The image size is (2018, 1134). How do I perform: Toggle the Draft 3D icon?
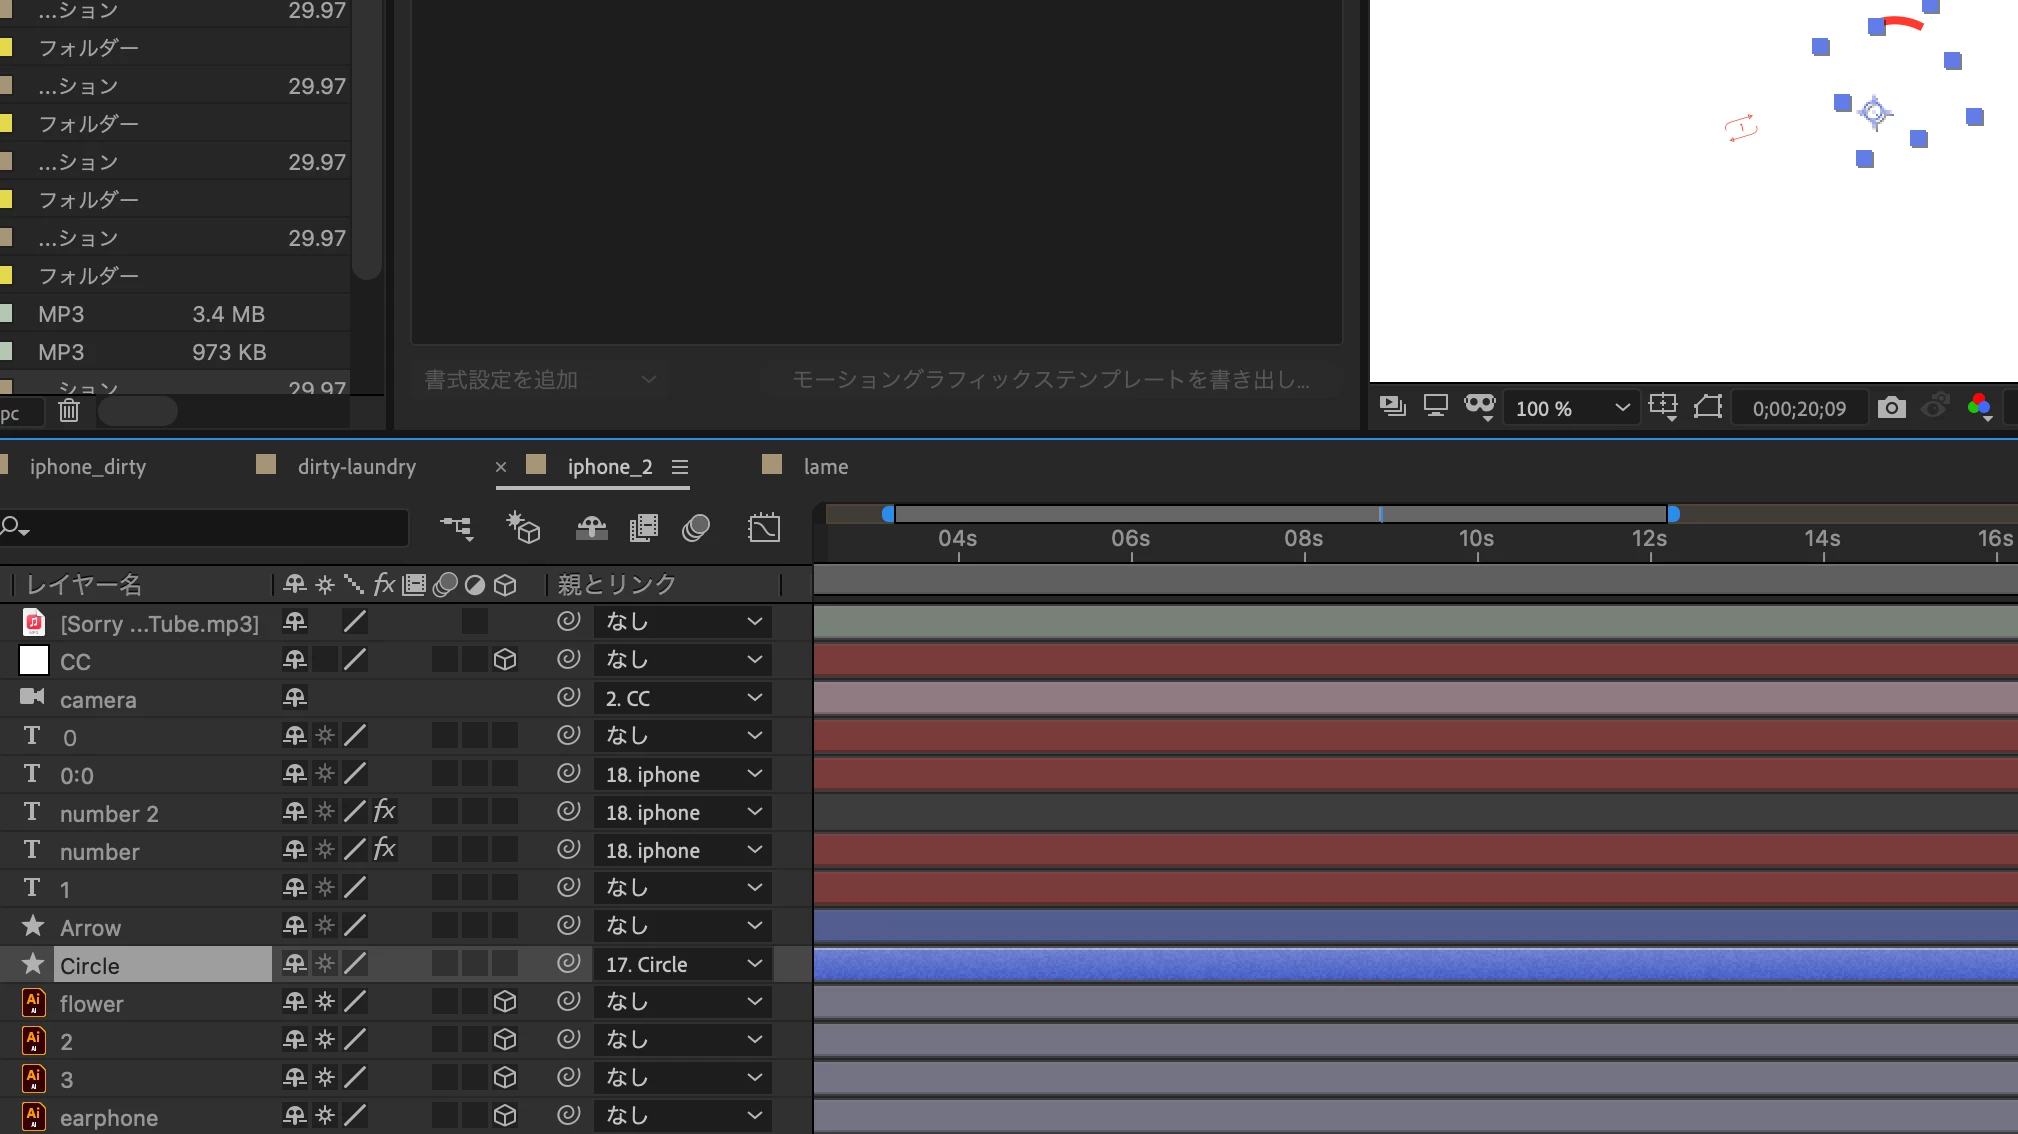pos(523,527)
